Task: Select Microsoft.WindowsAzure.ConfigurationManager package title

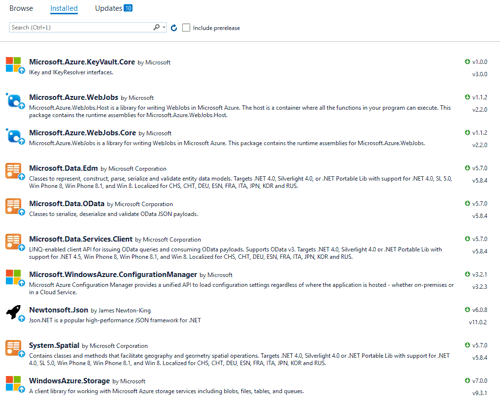Action: point(113,274)
